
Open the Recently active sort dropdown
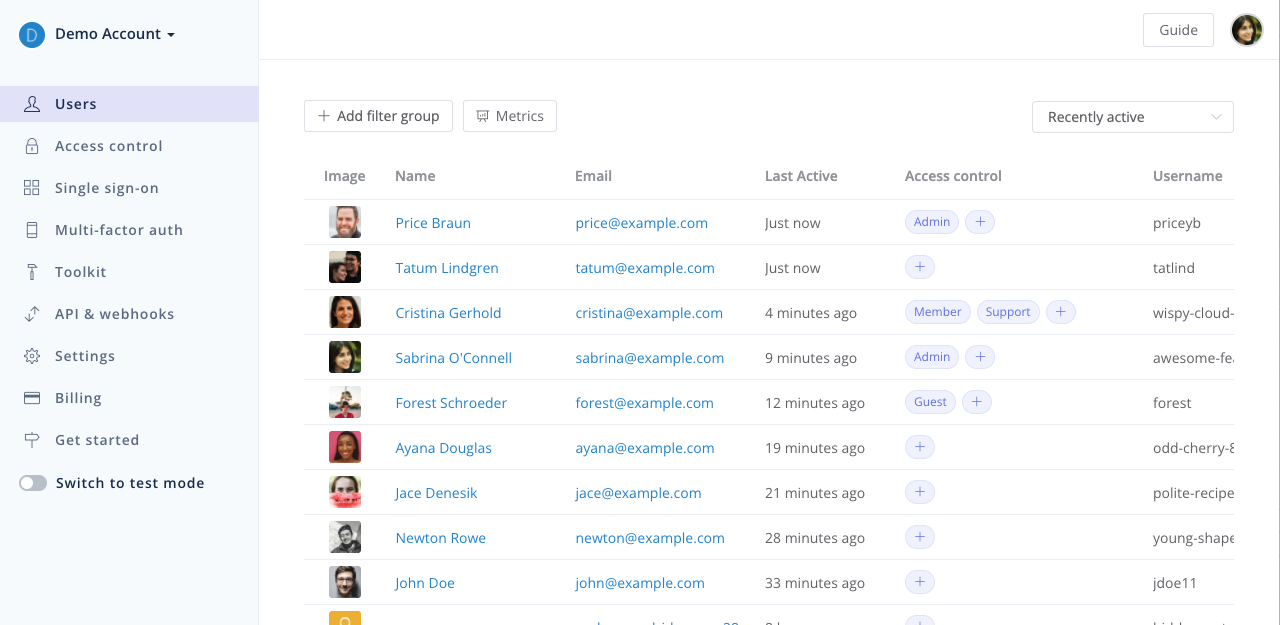1132,117
